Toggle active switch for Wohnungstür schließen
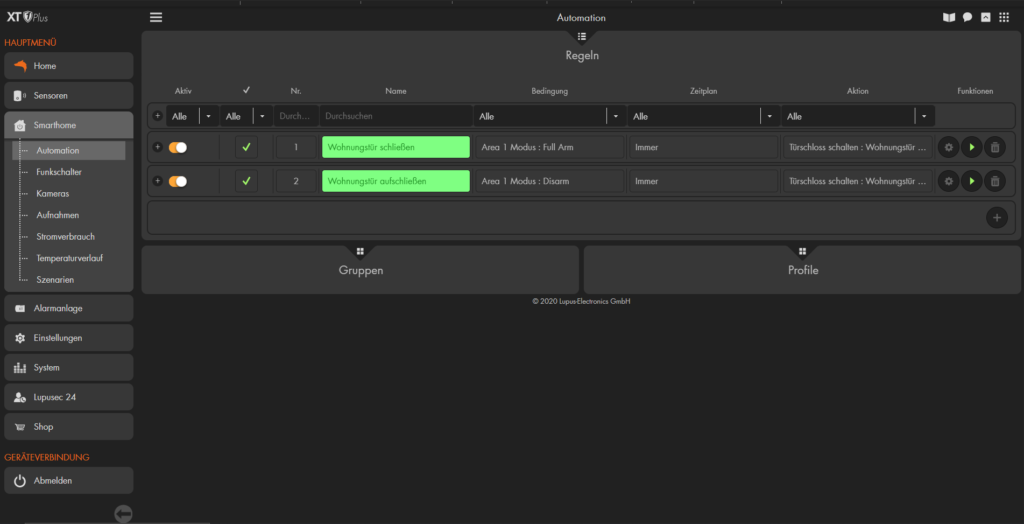 (x=178, y=148)
